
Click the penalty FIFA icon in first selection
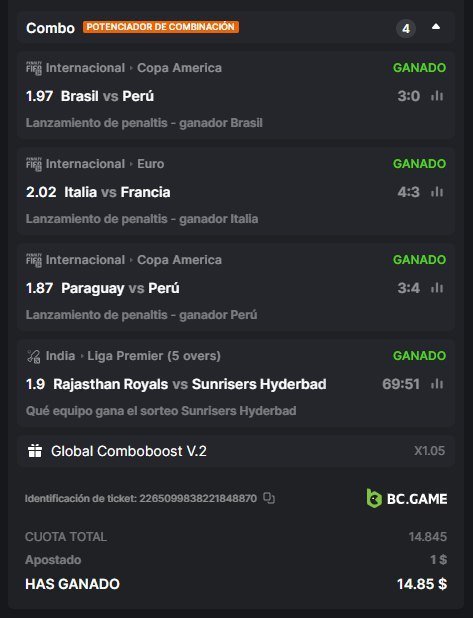(x=34, y=68)
